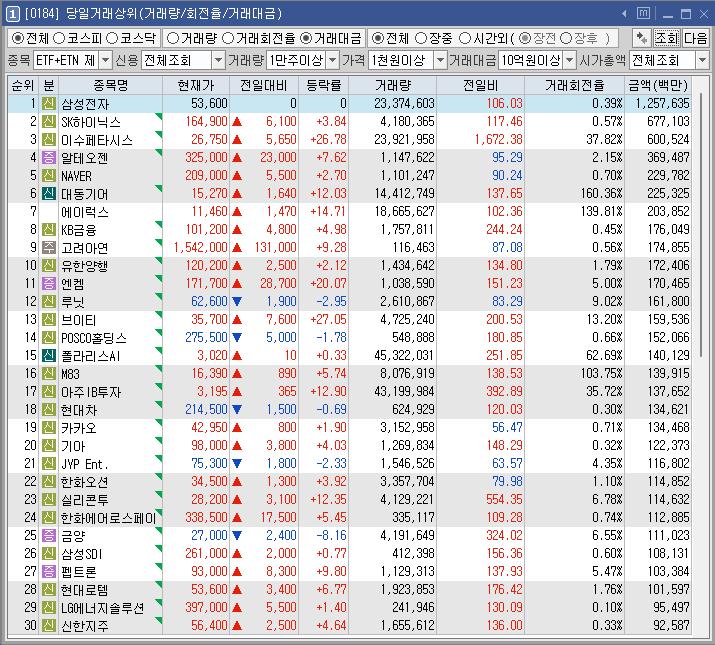Click the 신 badge icon for 삼성SDI
The height and width of the screenshot is (645, 715).
pos(49,553)
